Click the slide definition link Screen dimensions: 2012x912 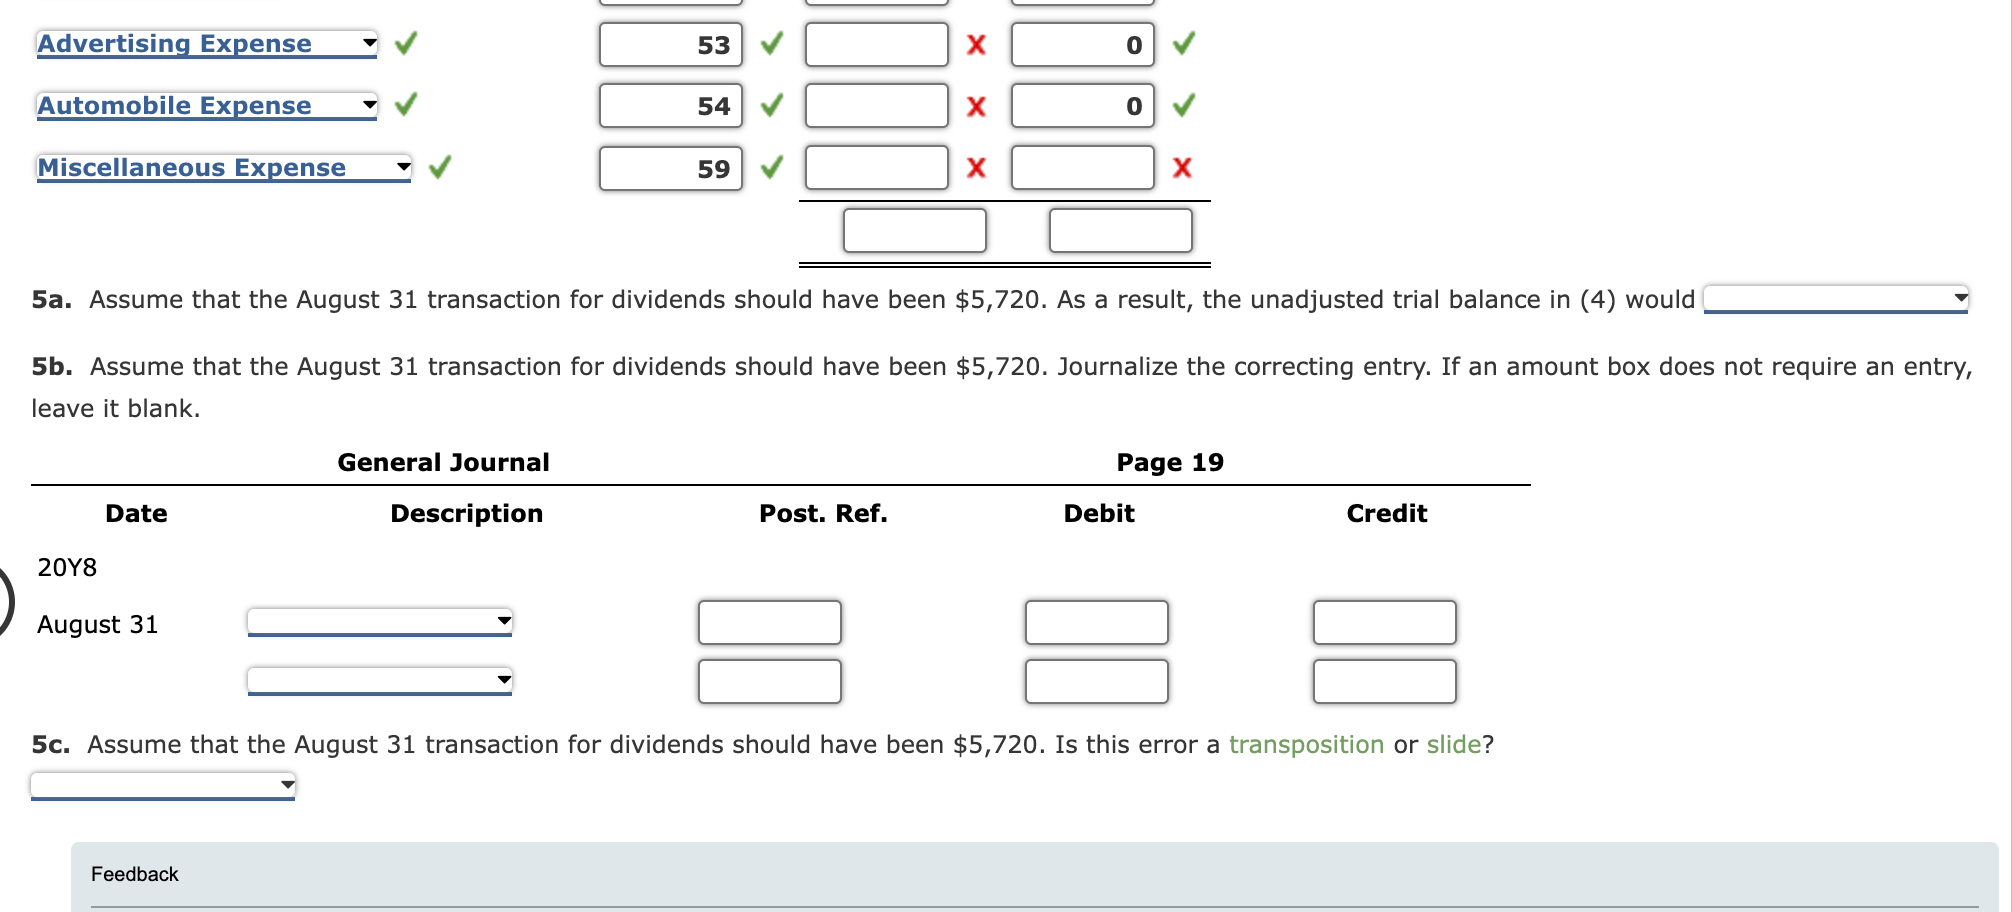point(1456,744)
